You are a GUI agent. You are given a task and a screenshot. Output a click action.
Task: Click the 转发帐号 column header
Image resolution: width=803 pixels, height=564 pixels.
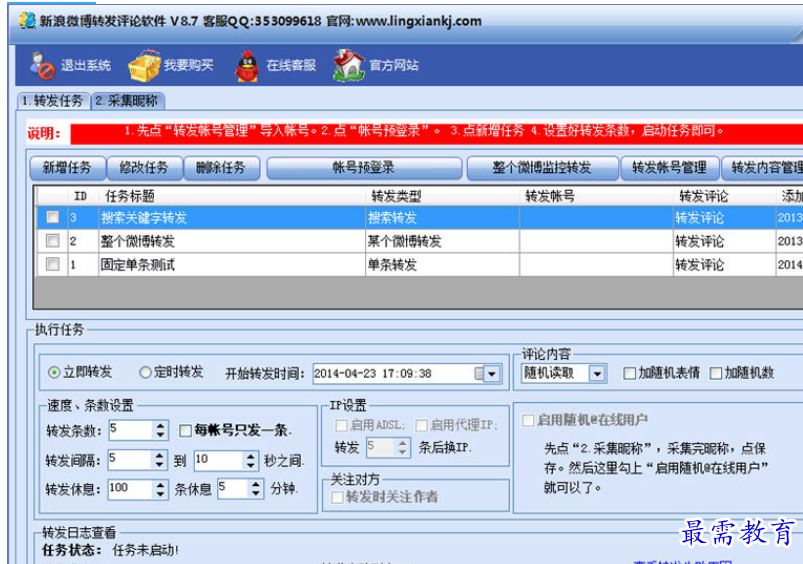pyautogui.click(x=597, y=196)
